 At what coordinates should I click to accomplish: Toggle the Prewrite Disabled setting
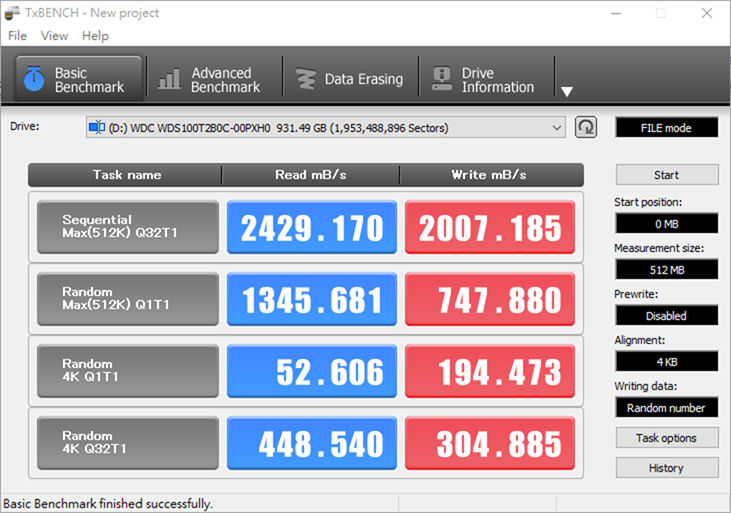click(x=666, y=315)
